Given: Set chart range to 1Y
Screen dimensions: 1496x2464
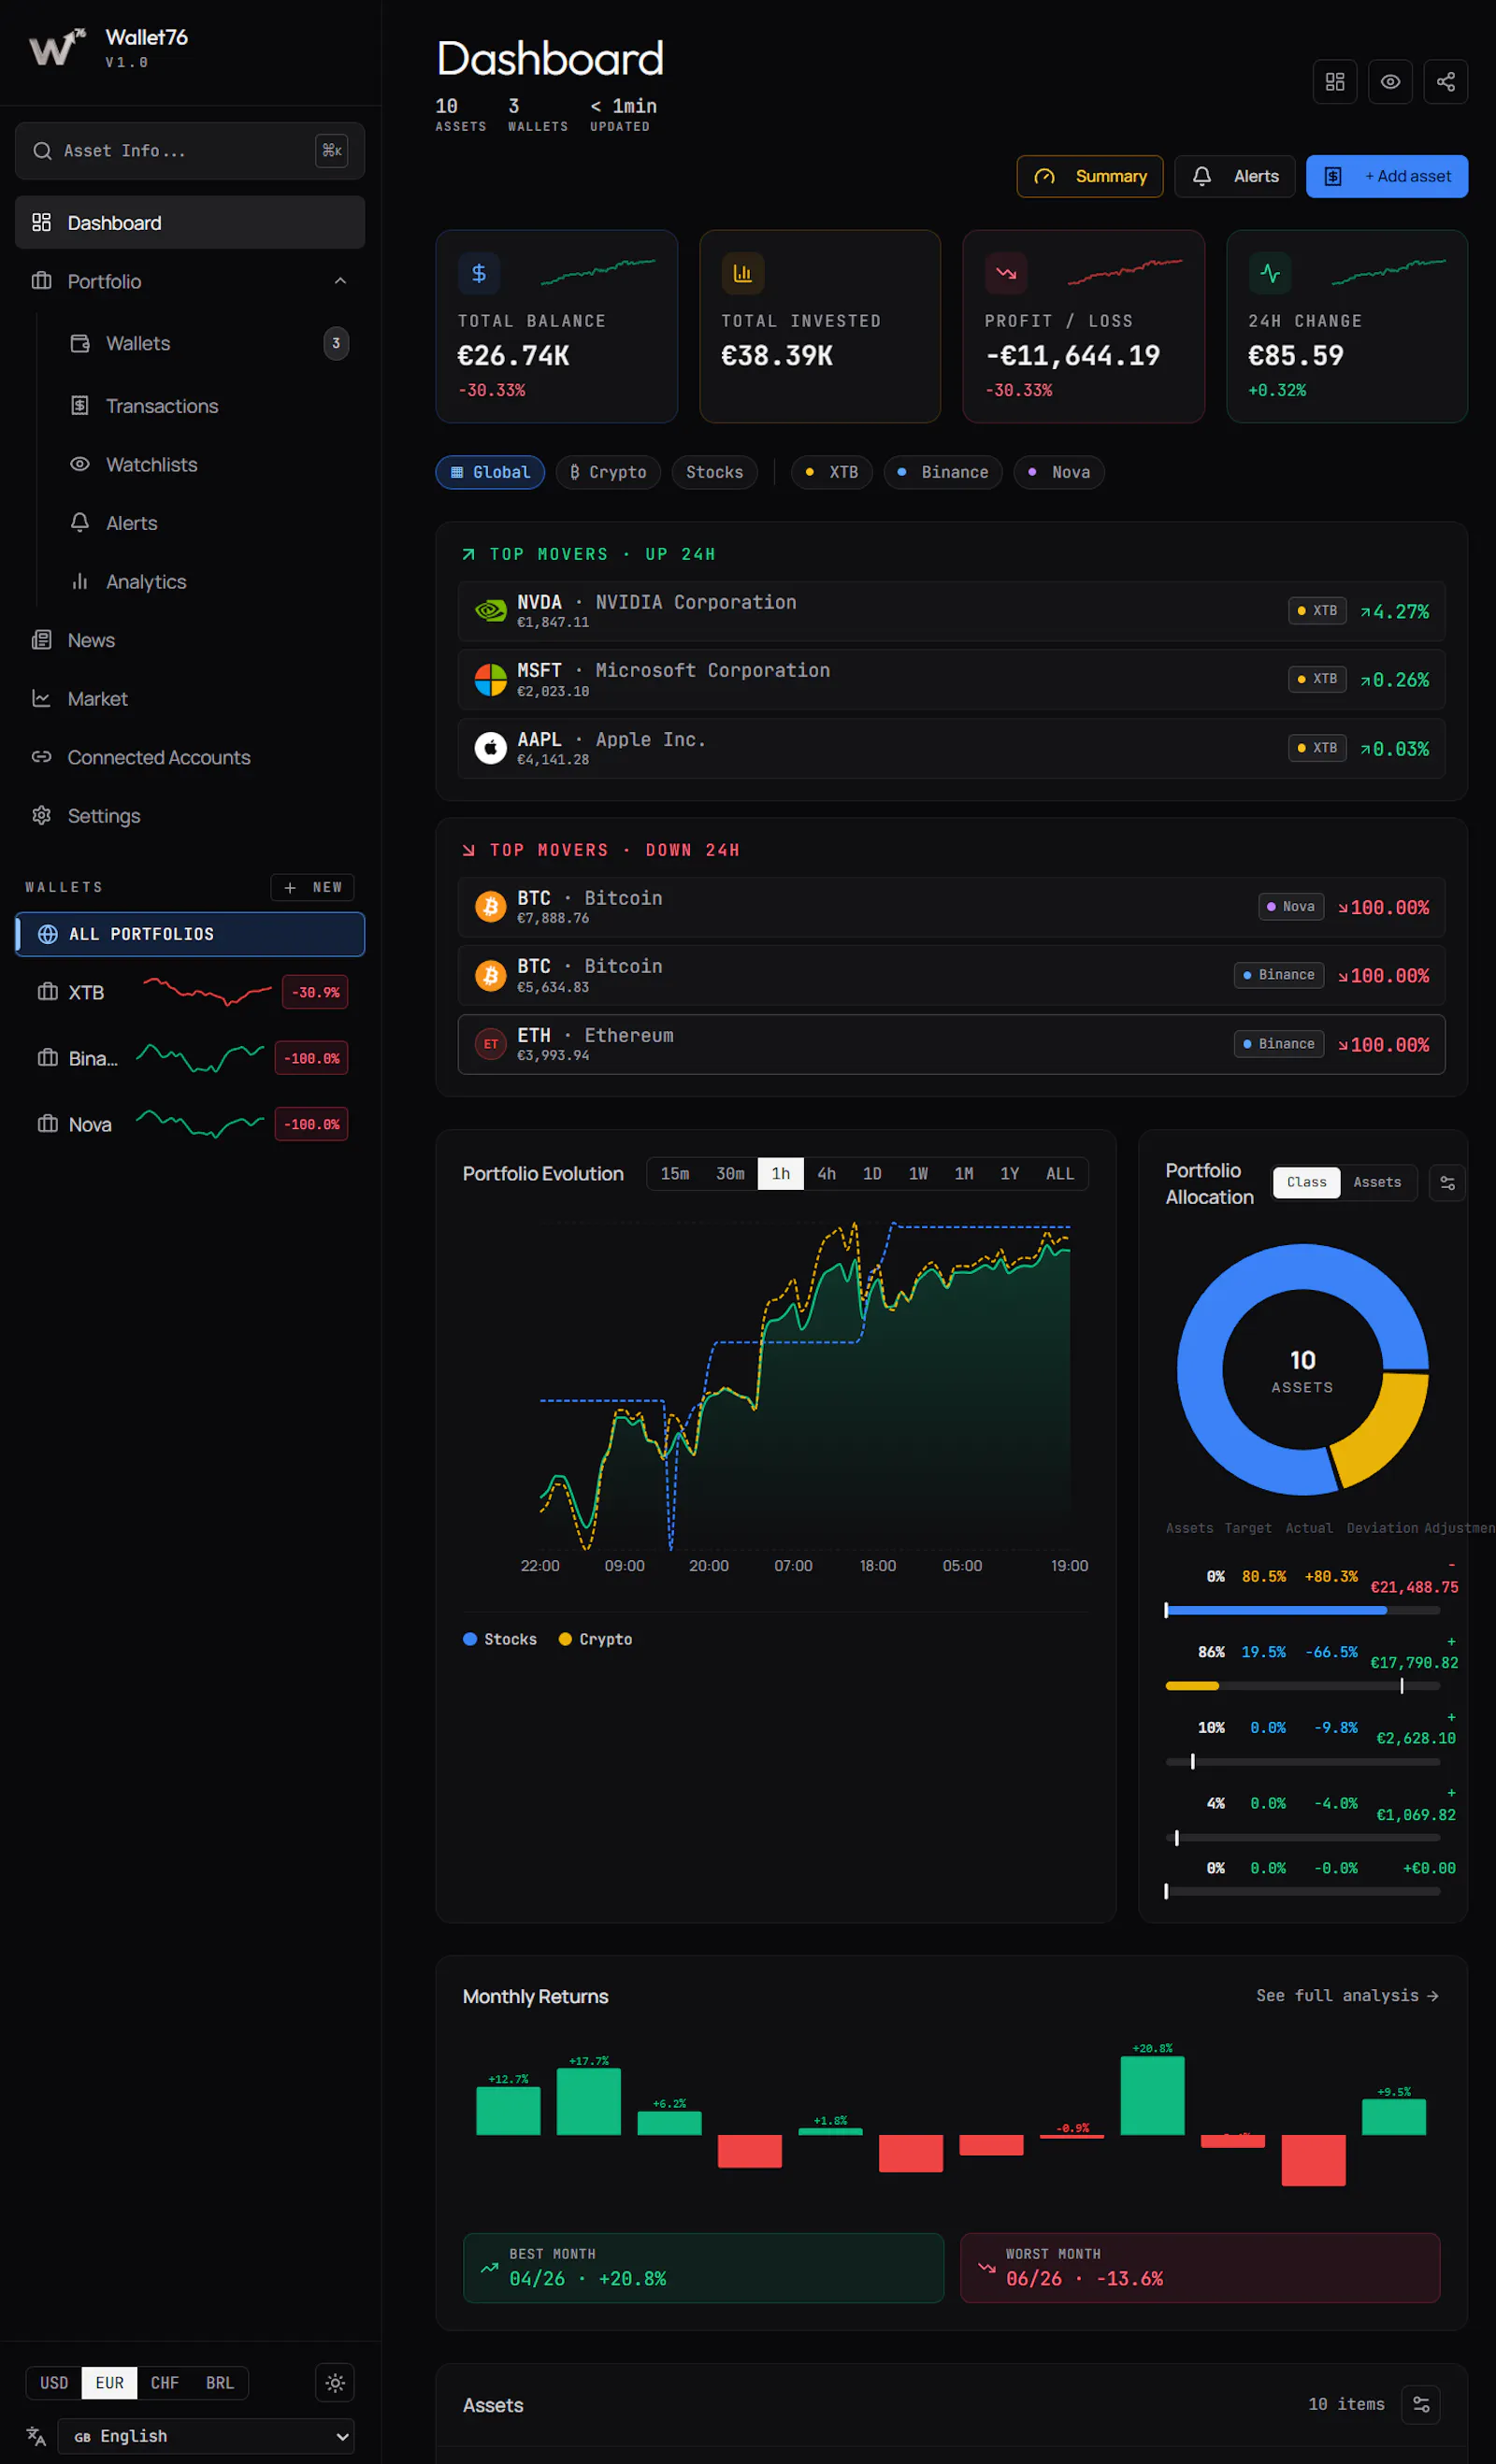Looking at the screenshot, I should (1010, 1174).
